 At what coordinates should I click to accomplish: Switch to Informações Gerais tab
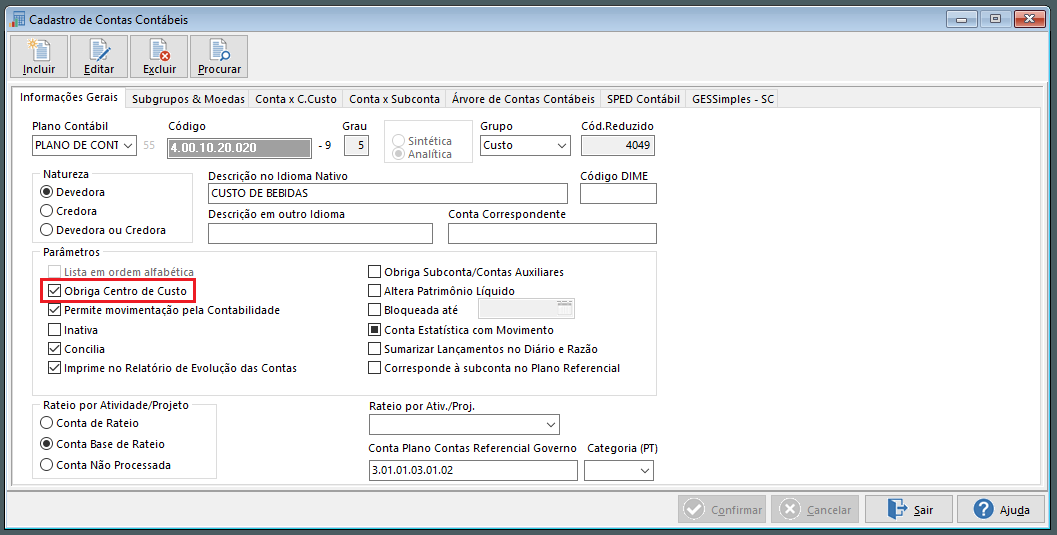click(x=69, y=98)
